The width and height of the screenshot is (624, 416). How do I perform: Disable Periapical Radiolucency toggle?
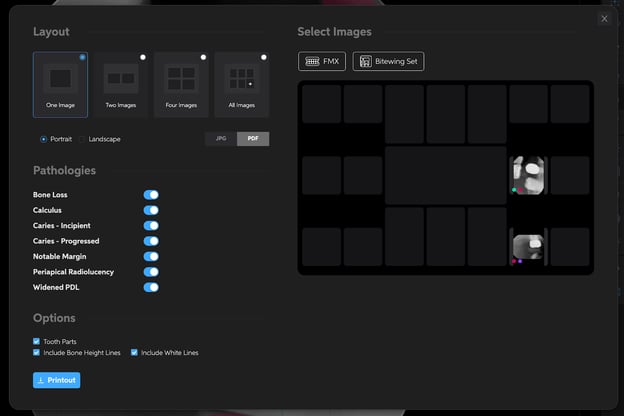click(x=151, y=271)
